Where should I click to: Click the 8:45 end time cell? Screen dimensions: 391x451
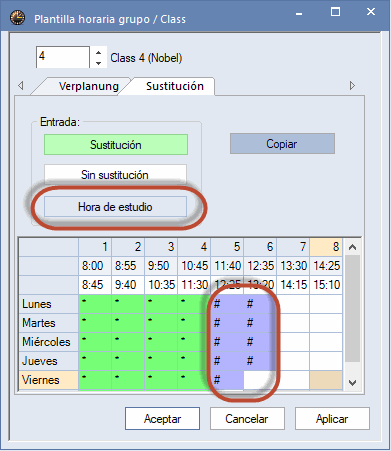pyautogui.click(x=95, y=285)
